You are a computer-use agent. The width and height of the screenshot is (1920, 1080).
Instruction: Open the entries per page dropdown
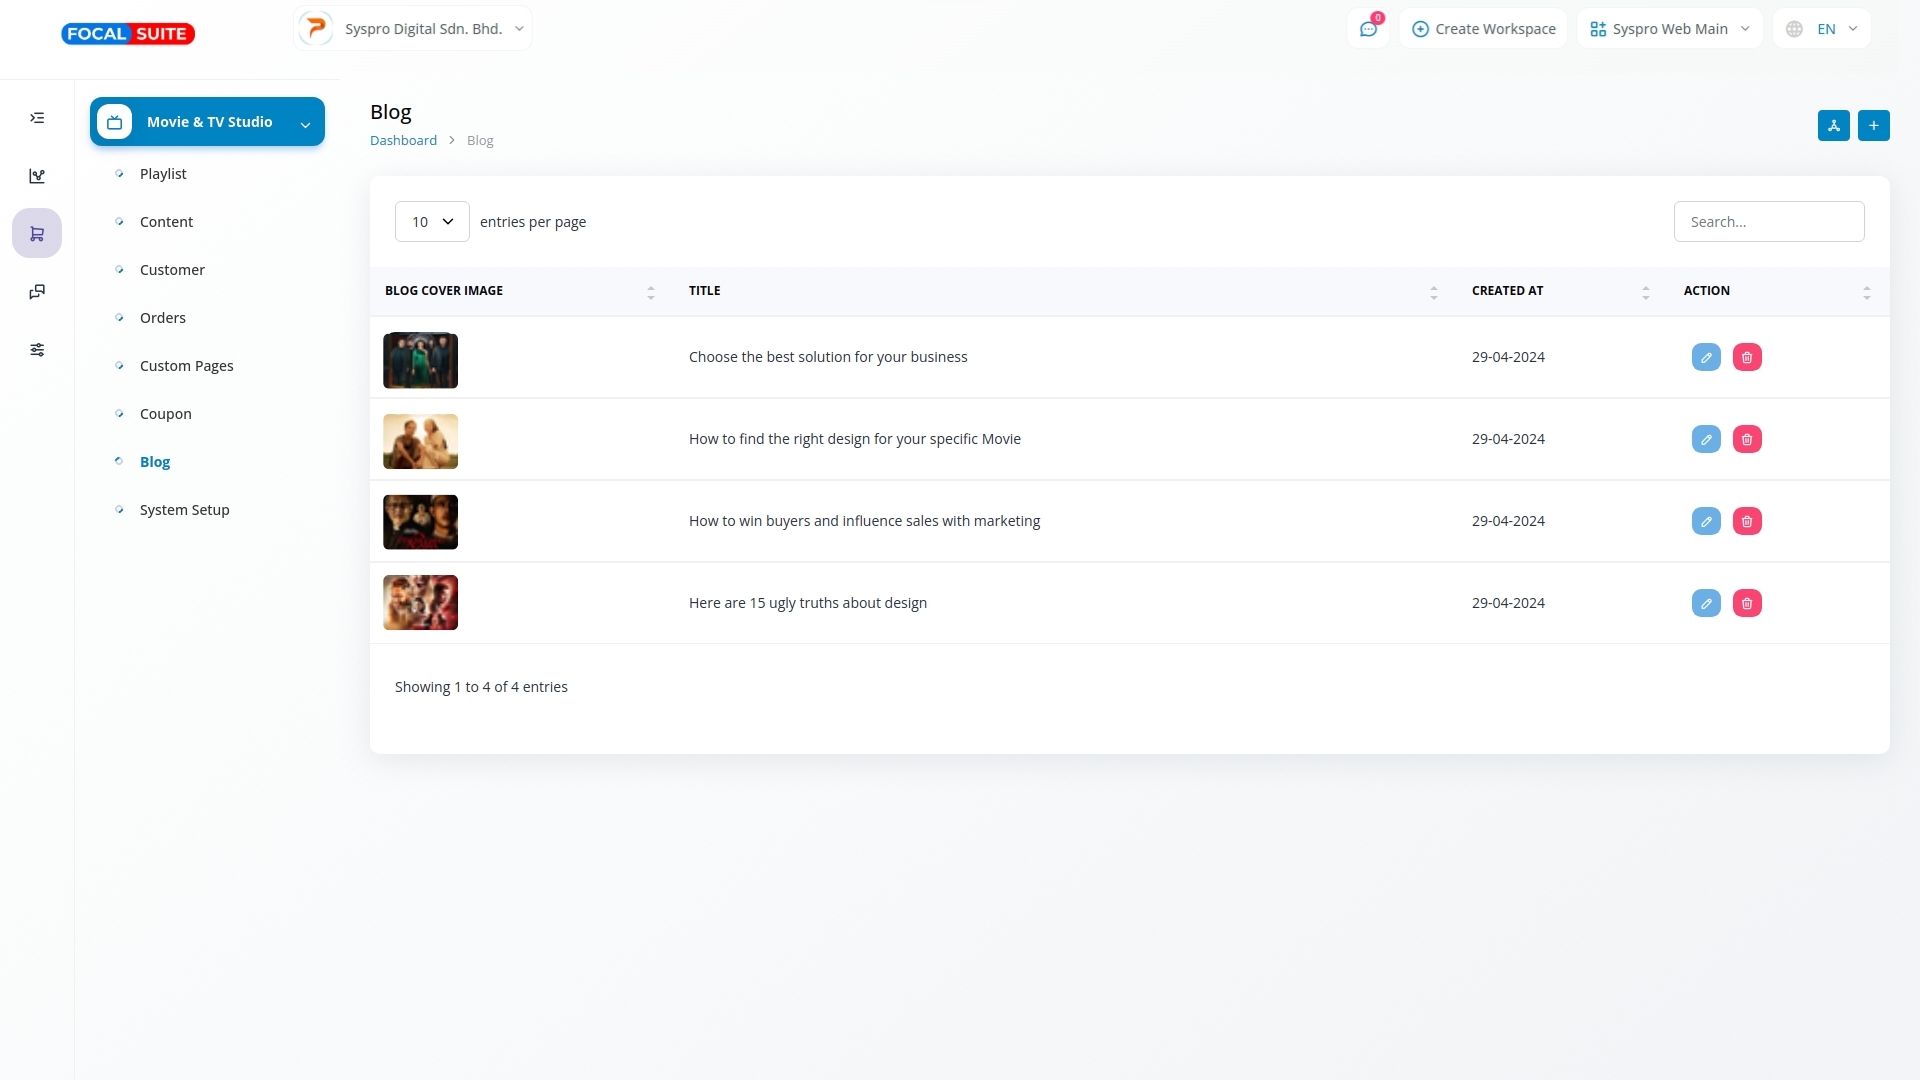(432, 222)
